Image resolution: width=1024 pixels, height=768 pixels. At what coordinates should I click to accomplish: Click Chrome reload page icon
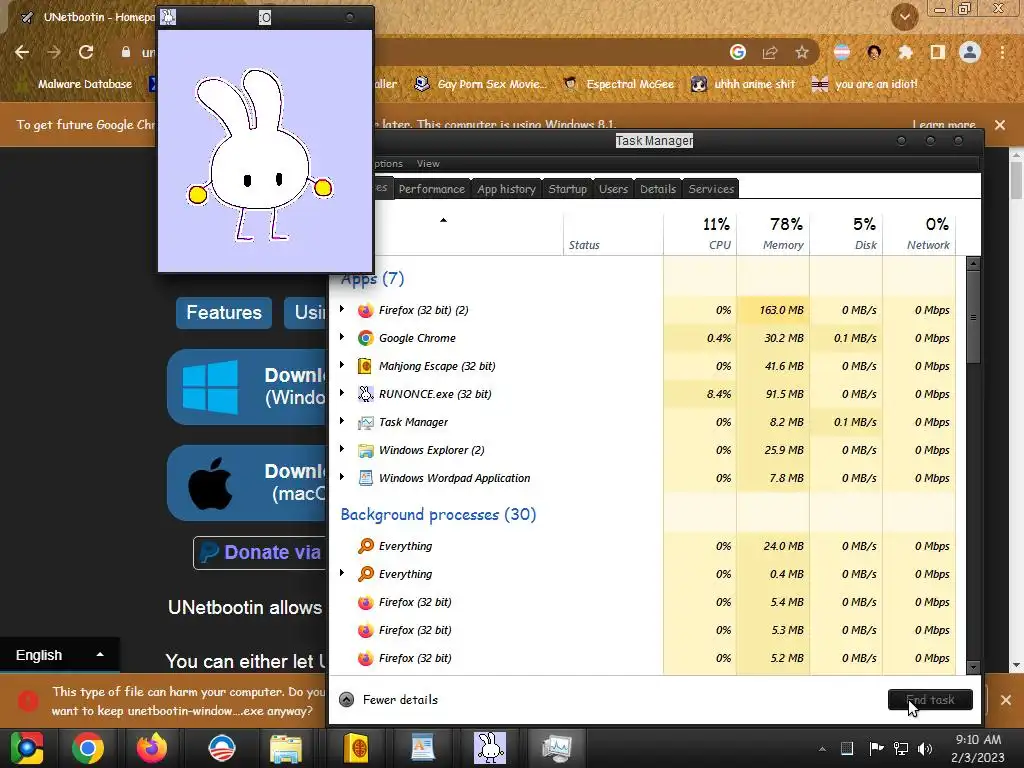(86, 52)
